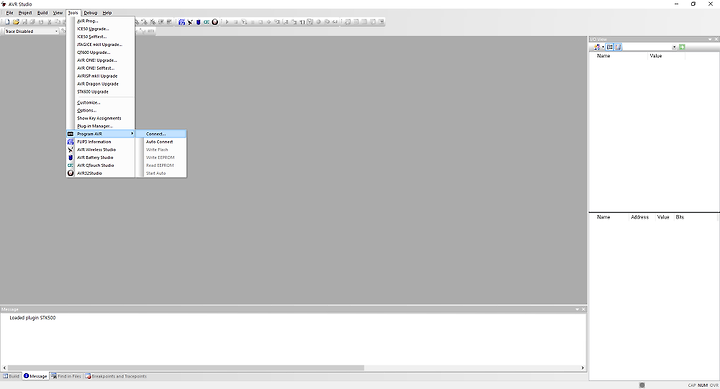Click the Program AVR chip icon in menu
Image resolution: width=720 pixels, height=389 pixels.
(70, 134)
